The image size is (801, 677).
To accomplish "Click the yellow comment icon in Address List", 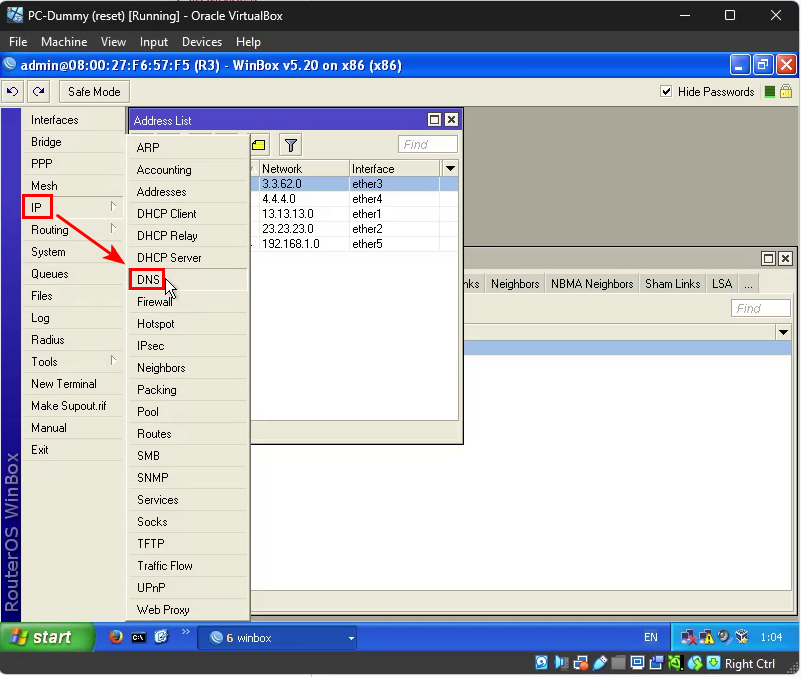I will [x=259, y=145].
